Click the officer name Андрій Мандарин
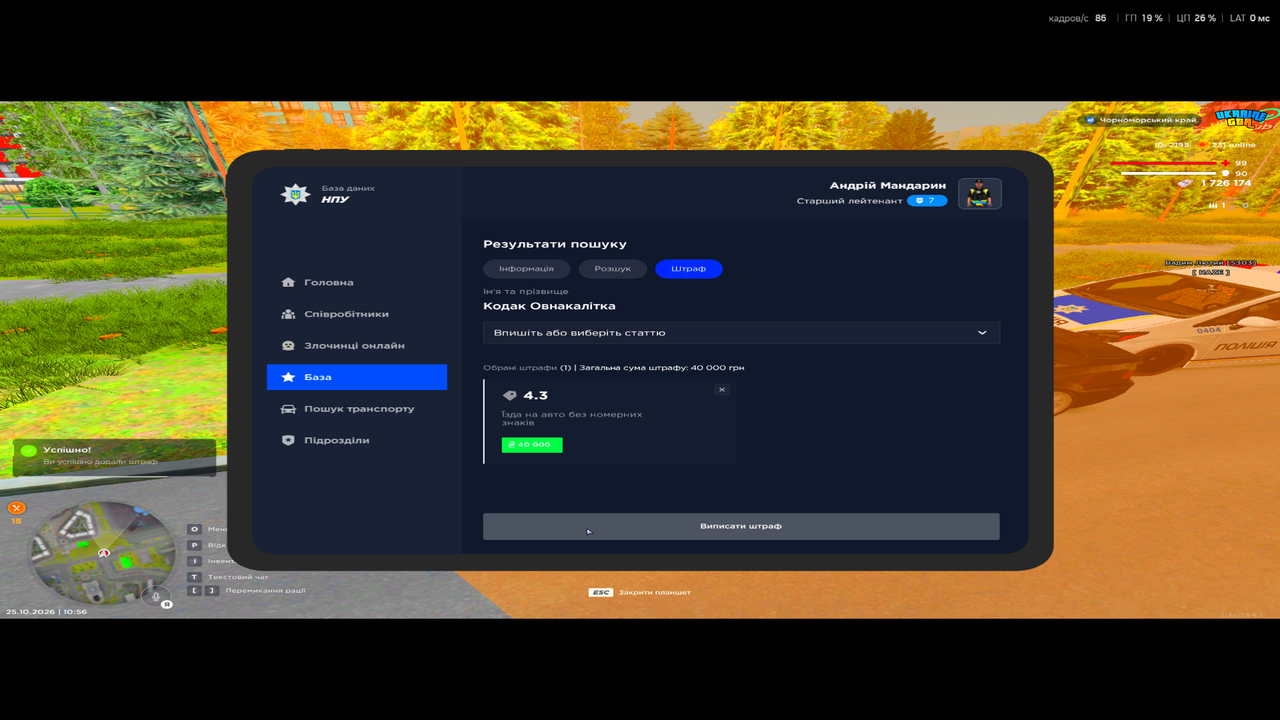Image resolution: width=1280 pixels, height=720 pixels. click(888, 186)
